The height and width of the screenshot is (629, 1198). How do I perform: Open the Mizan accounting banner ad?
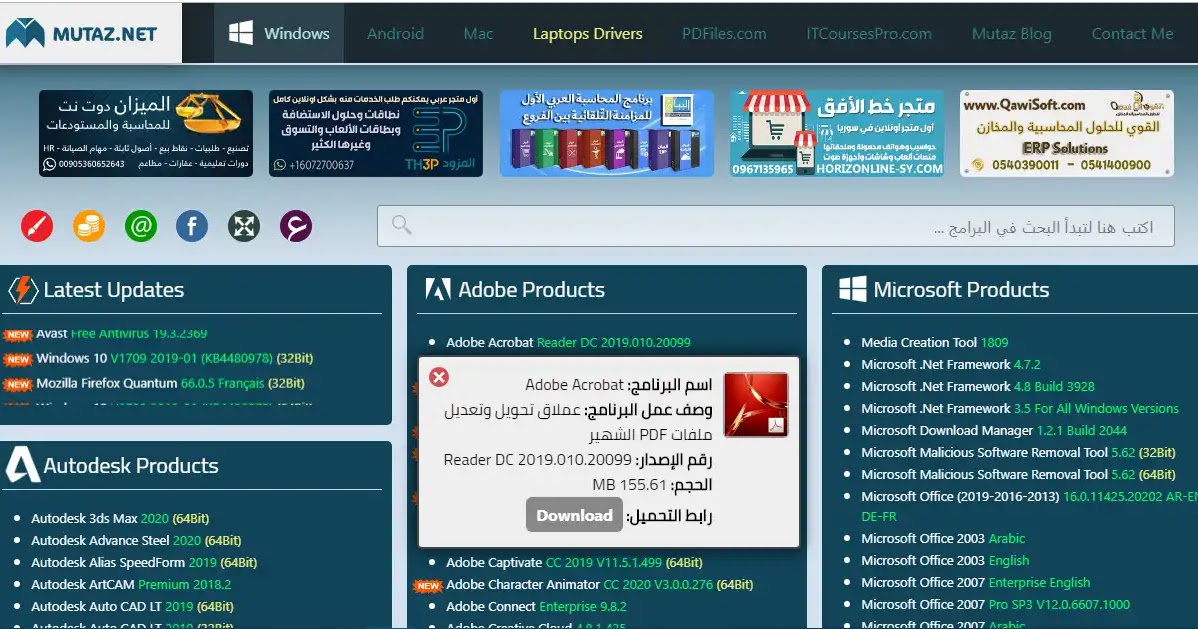point(146,133)
